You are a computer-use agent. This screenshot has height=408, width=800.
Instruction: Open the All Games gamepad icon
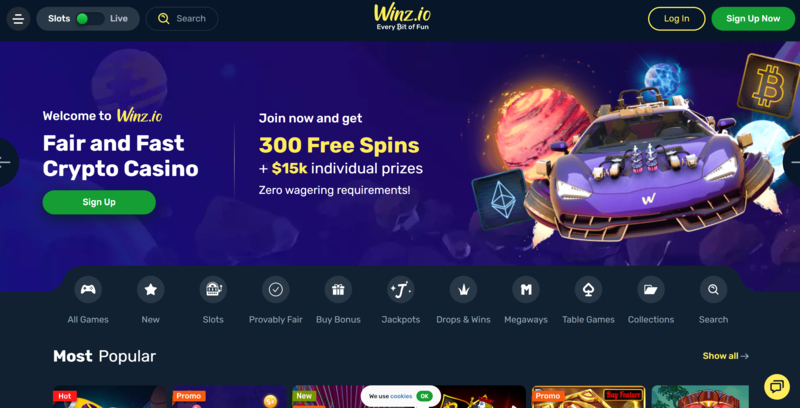click(88, 290)
